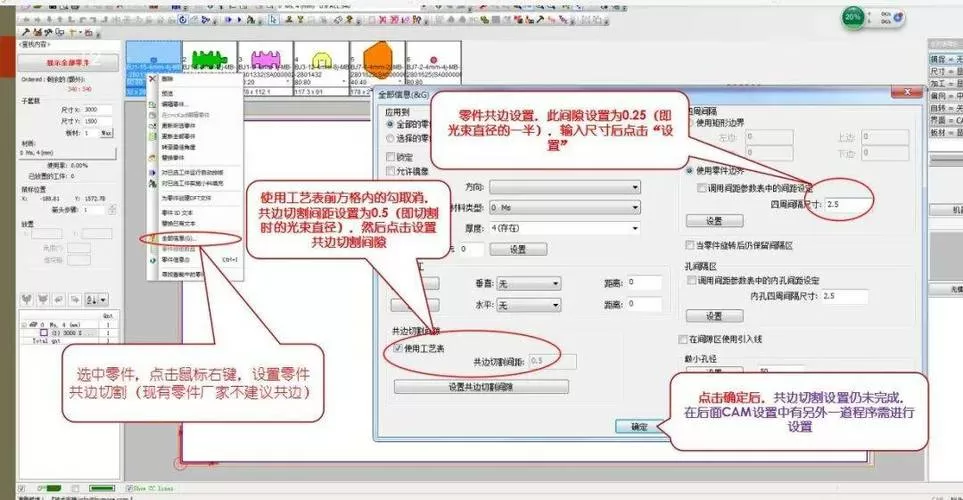Choose 删除 in the context menu
This screenshot has height=500, width=963.
(167, 79)
